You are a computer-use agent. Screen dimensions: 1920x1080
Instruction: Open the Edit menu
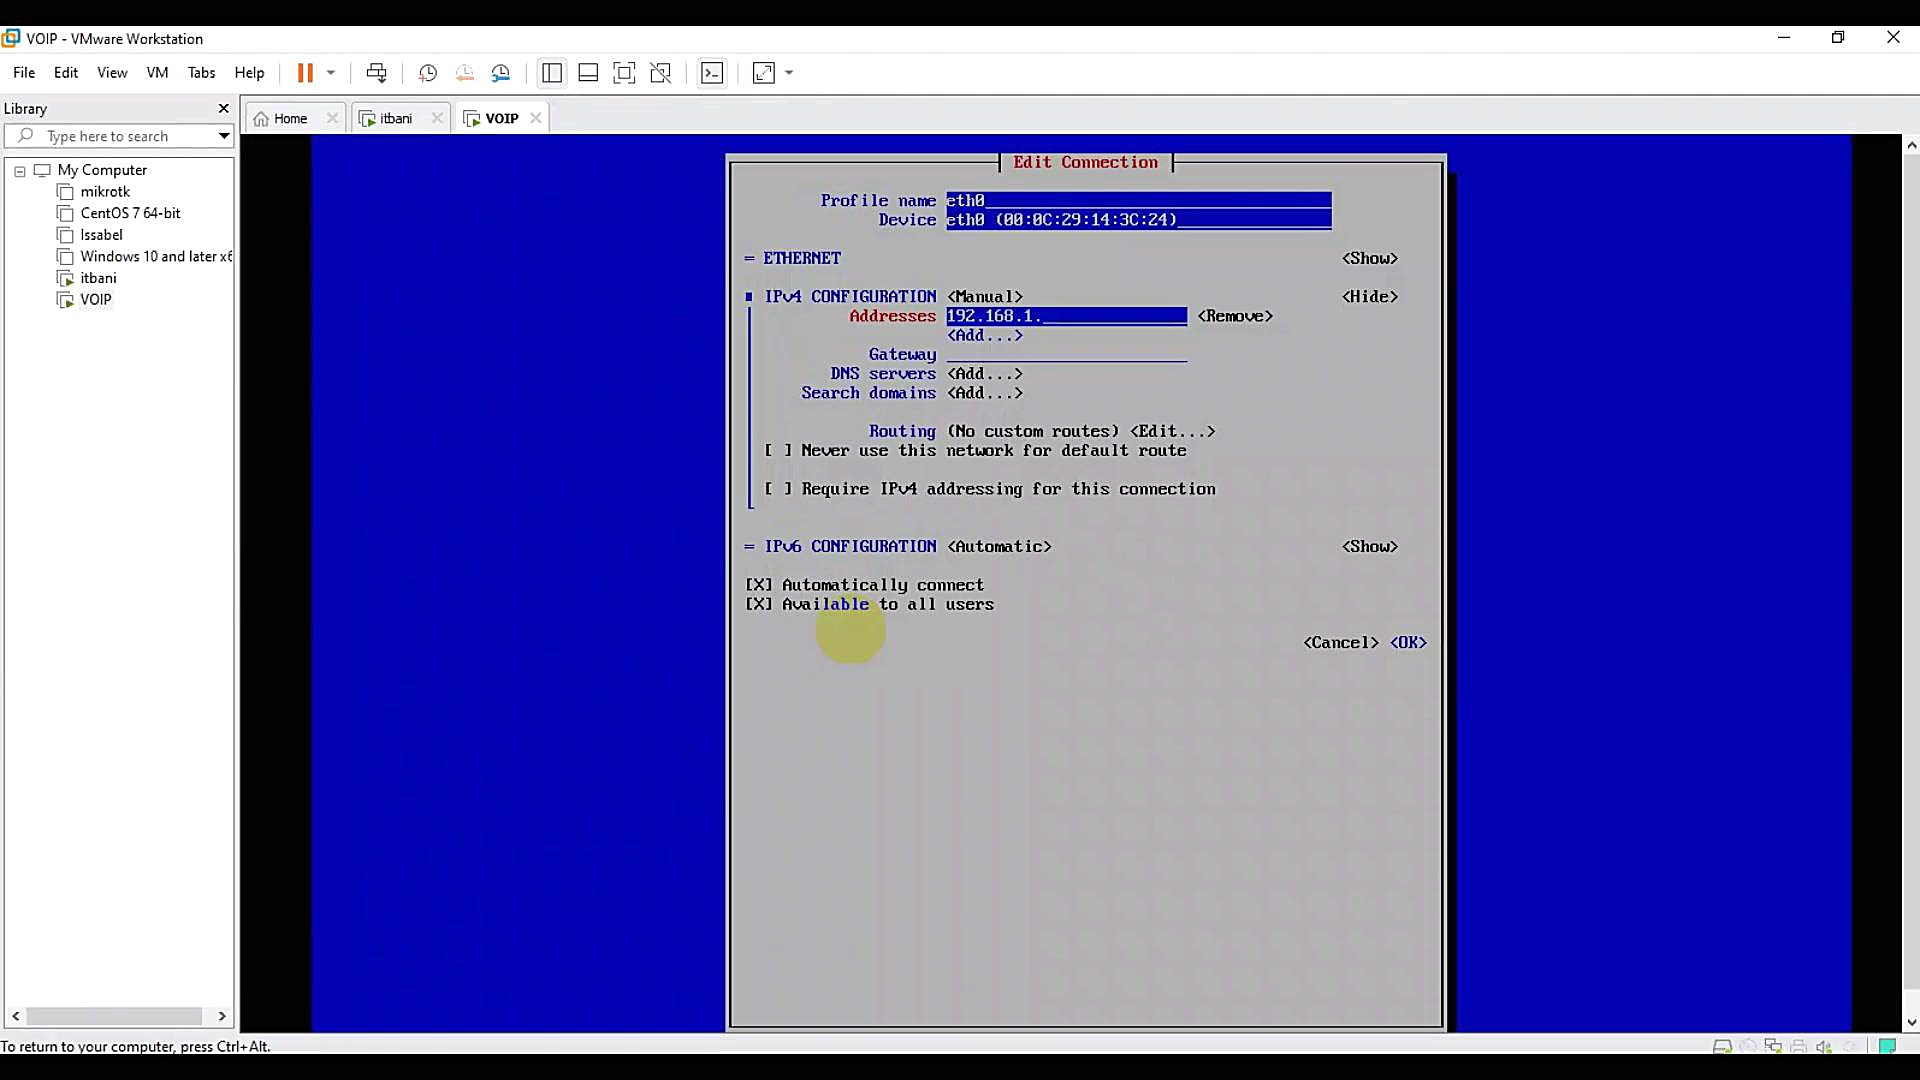click(x=66, y=73)
